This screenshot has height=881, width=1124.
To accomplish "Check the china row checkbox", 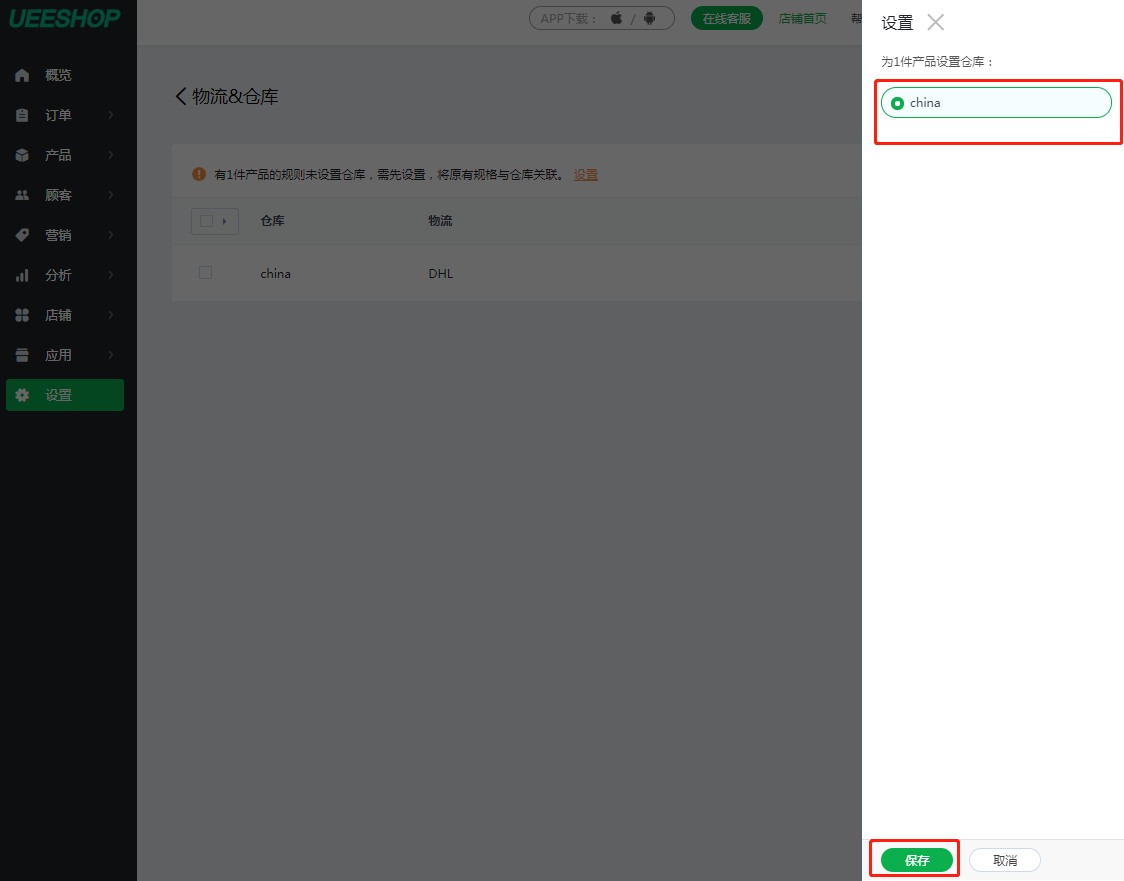I will point(206,272).
